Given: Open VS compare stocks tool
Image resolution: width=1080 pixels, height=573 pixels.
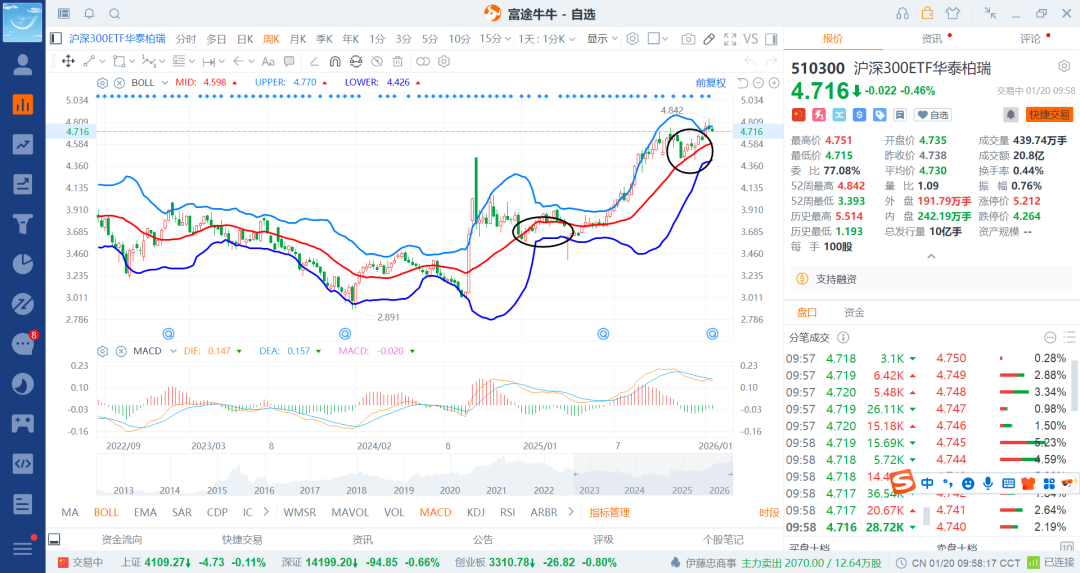Looking at the screenshot, I should click(x=751, y=39).
